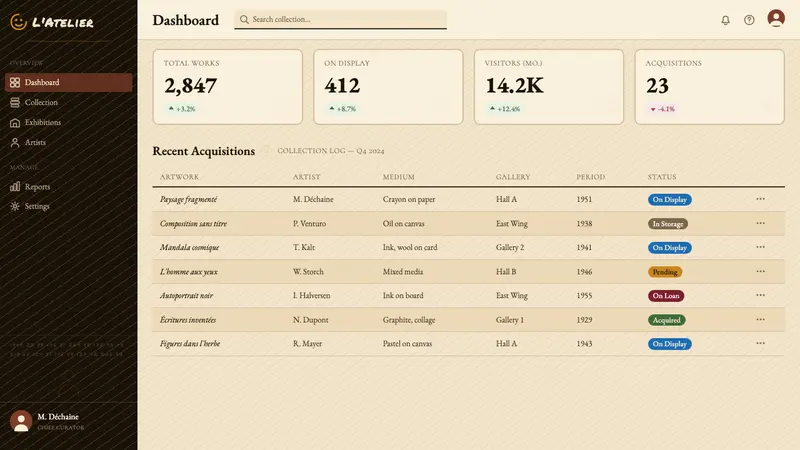
Task: Open more options for Écritures inventées row
Action: pos(760,319)
